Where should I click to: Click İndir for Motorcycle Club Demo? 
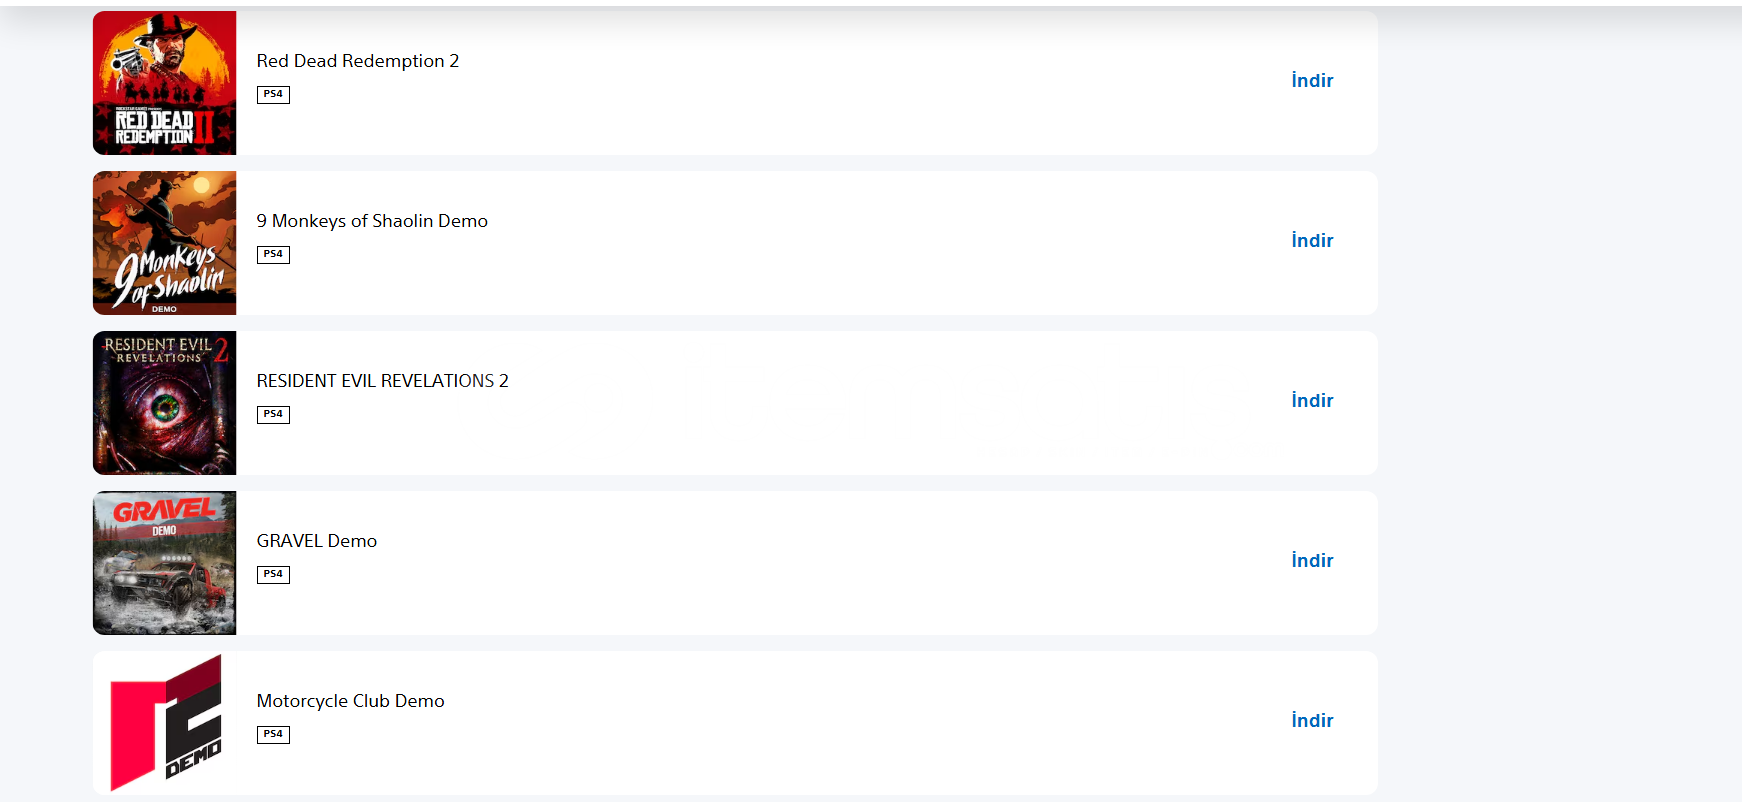click(x=1312, y=721)
